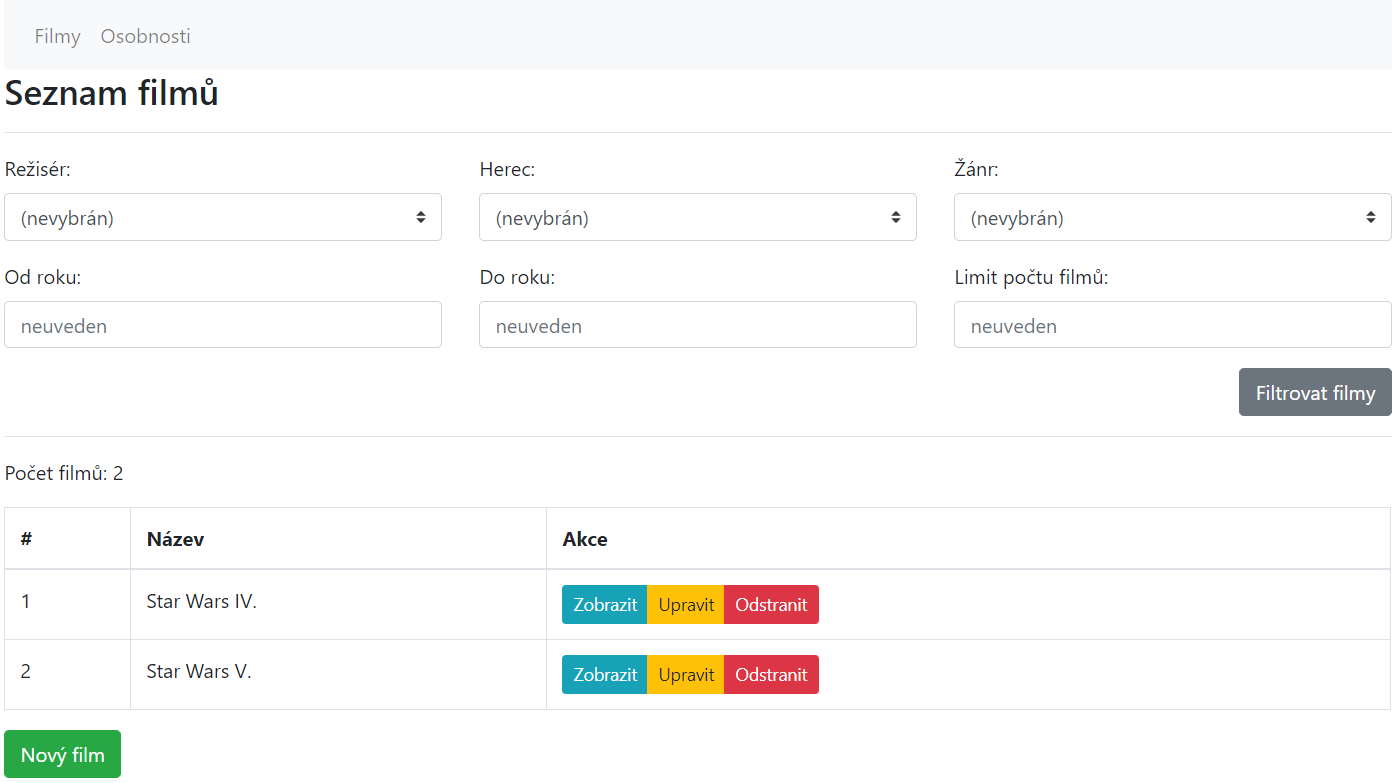The image size is (1398, 783).
Task: Expand the Žánr dropdown
Action: [1172, 217]
